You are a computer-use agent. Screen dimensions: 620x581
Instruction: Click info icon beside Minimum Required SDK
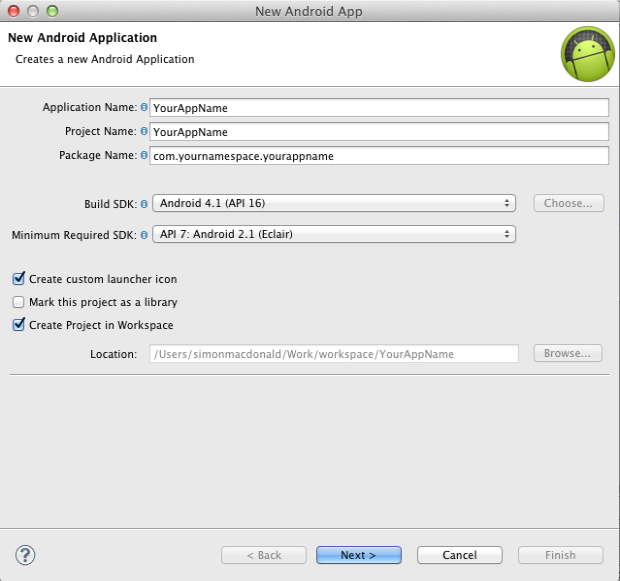coord(144,235)
